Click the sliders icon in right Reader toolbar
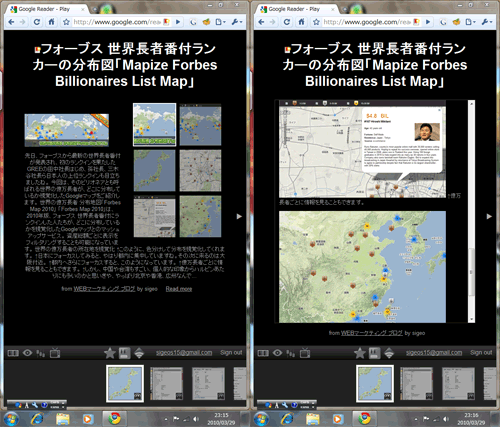This screenshot has width=500, height=427. (x=291, y=353)
